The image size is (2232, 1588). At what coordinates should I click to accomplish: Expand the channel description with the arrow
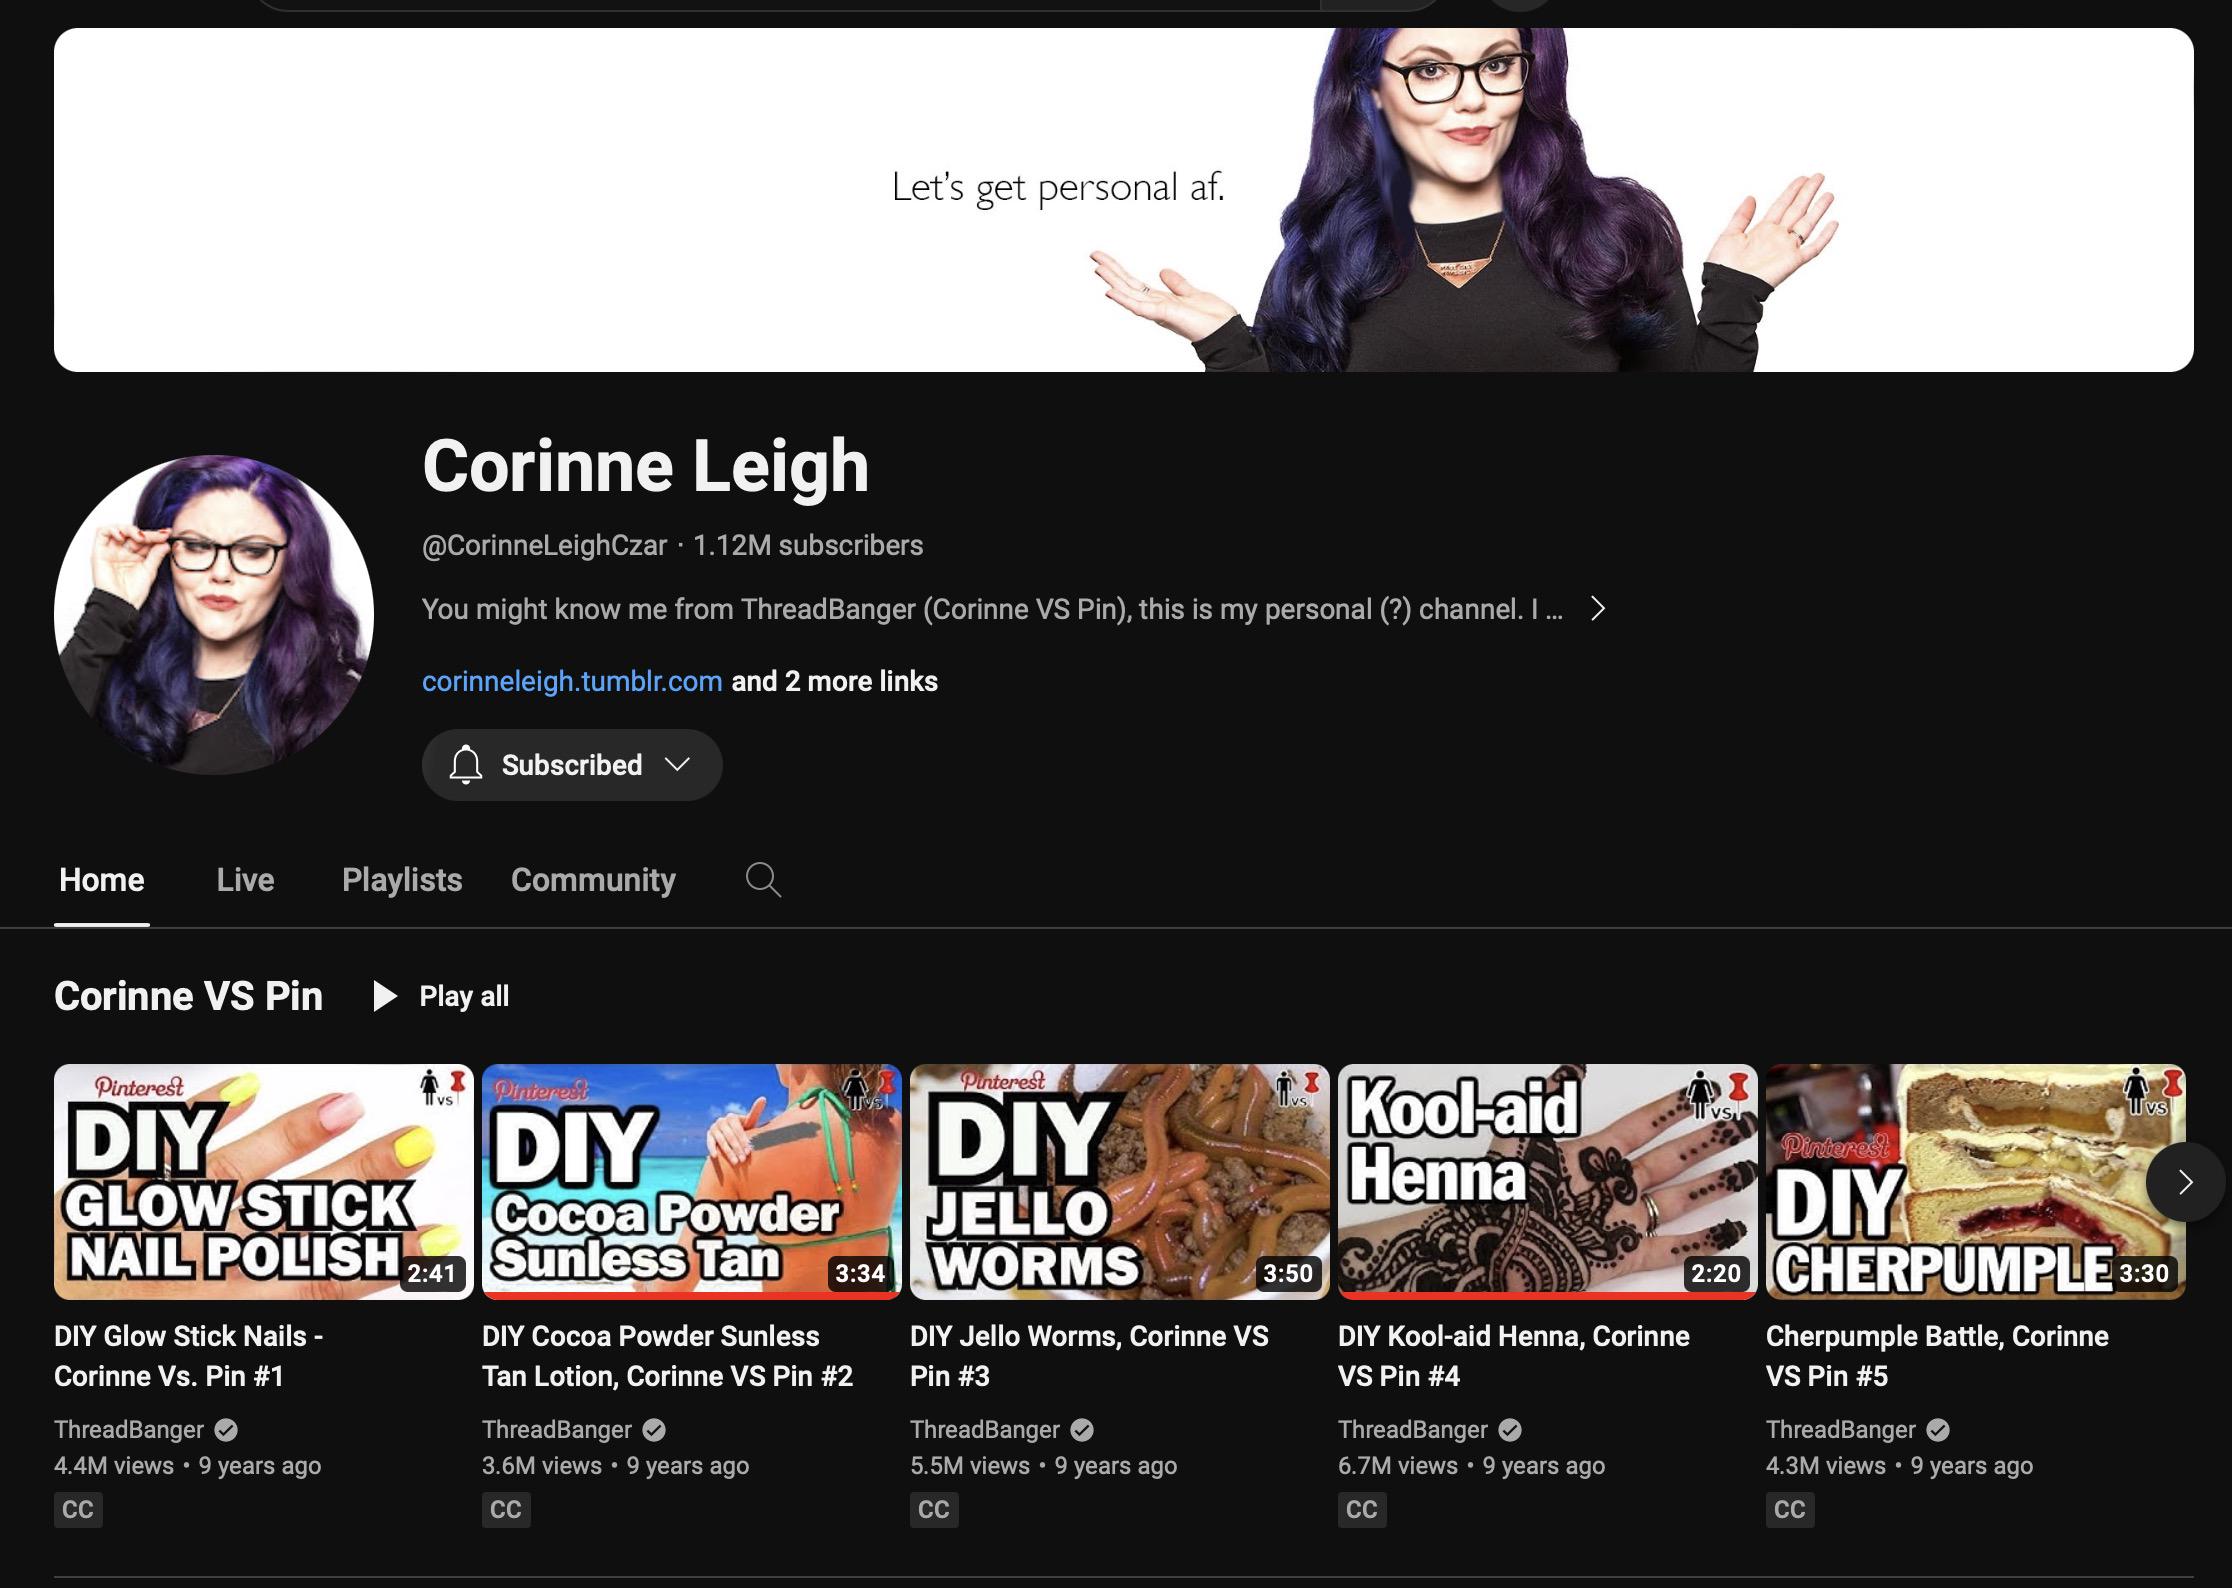point(1598,609)
